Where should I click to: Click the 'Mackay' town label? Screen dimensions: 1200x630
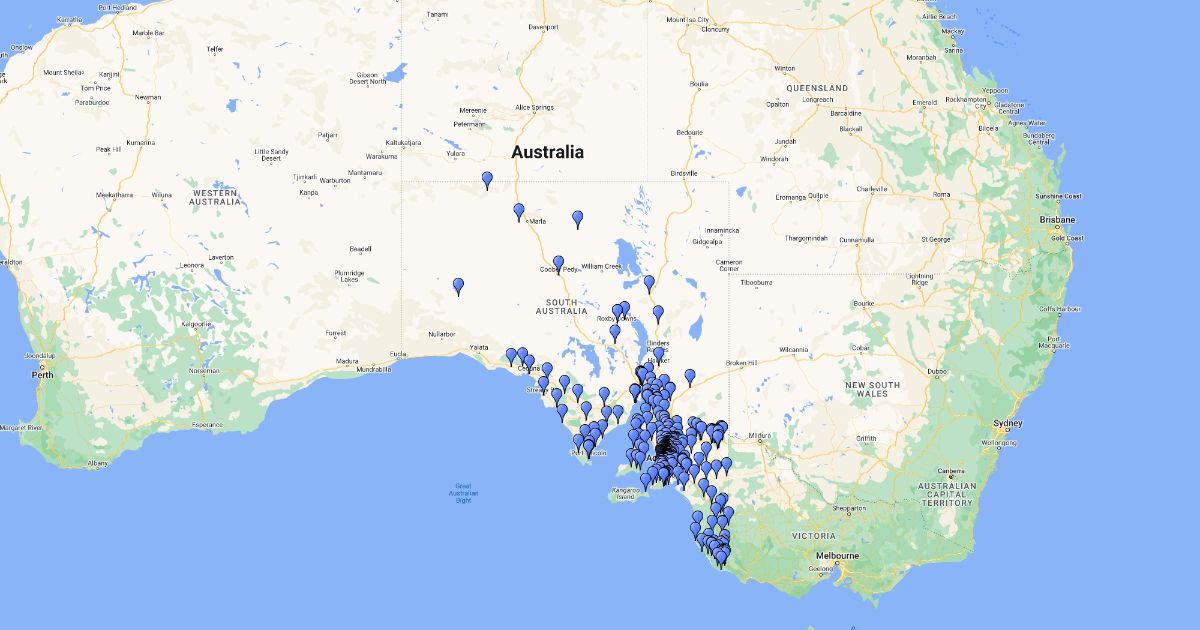pyautogui.click(x=952, y=31)
